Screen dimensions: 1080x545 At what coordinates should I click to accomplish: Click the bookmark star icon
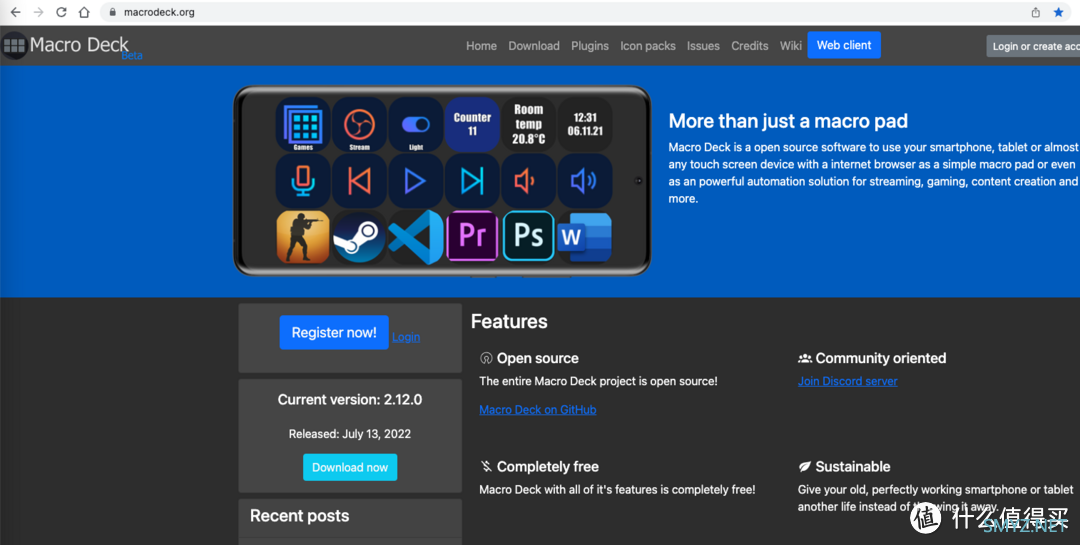[1059, 12]
